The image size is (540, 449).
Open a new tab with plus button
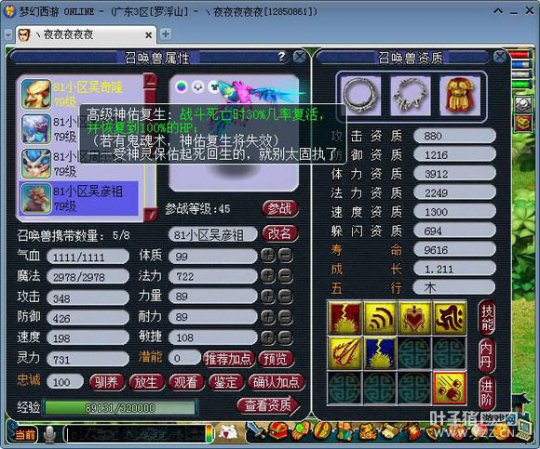pos(166,34)
